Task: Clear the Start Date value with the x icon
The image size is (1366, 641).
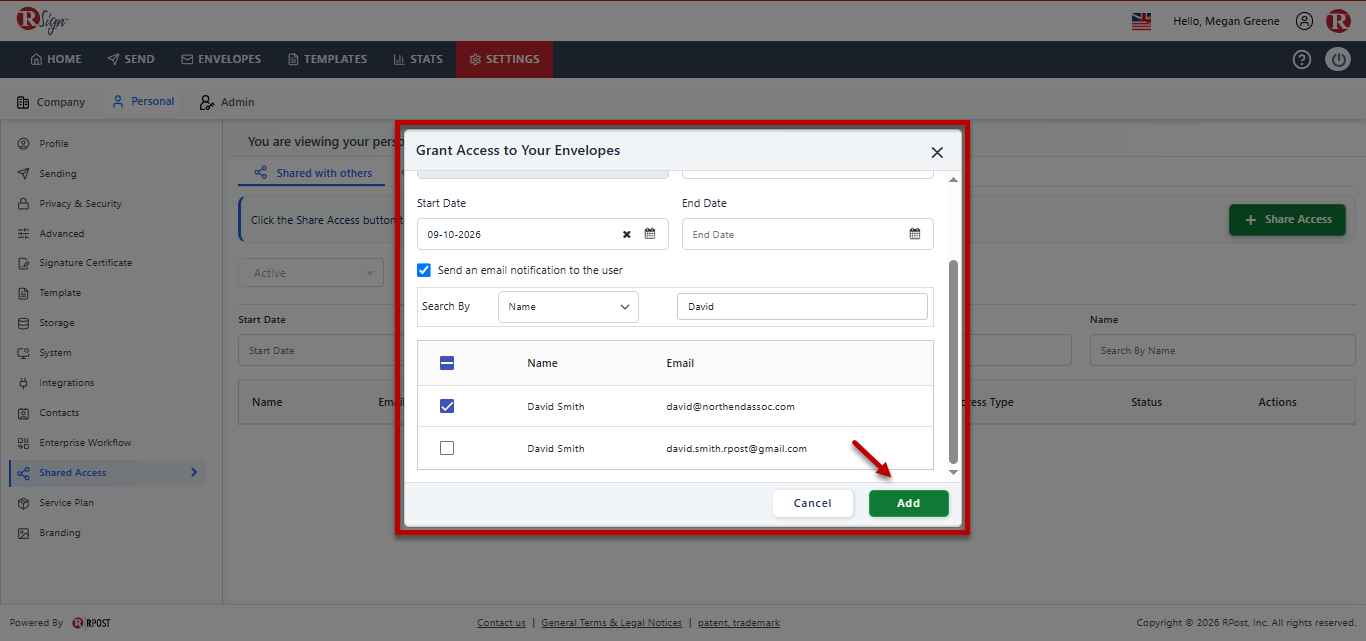Action: (x=627, y=234)
